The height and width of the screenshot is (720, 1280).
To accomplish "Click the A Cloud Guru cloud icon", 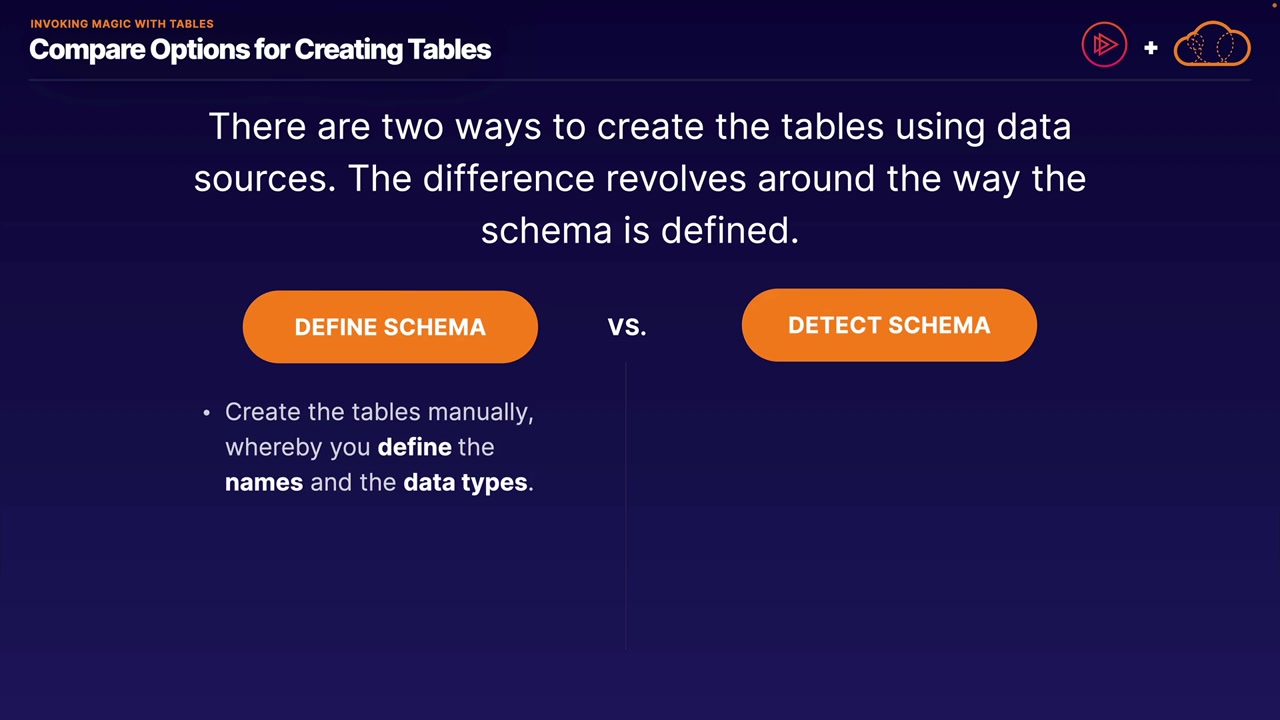I will (1212, 45).
